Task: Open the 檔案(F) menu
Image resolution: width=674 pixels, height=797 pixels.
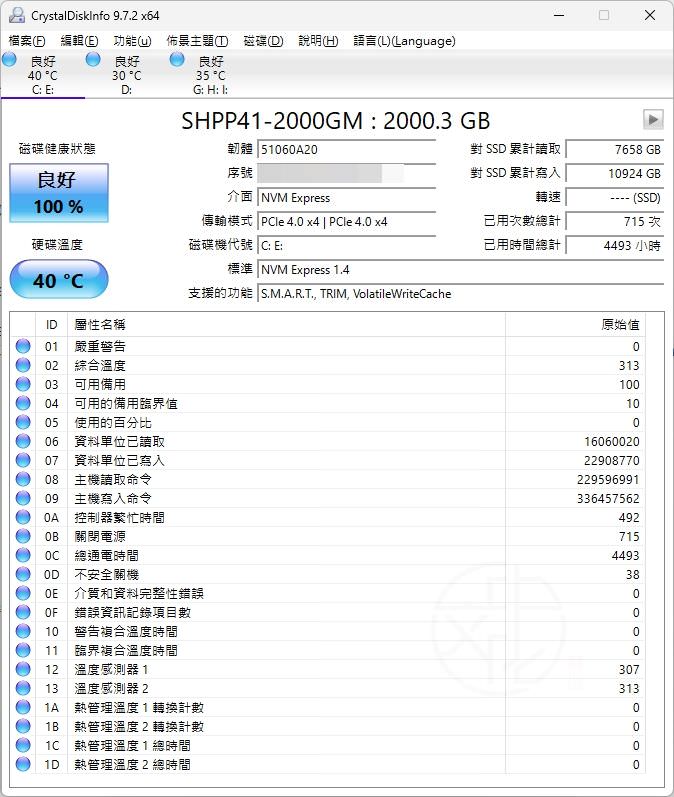Action: [x=27, y=41]
